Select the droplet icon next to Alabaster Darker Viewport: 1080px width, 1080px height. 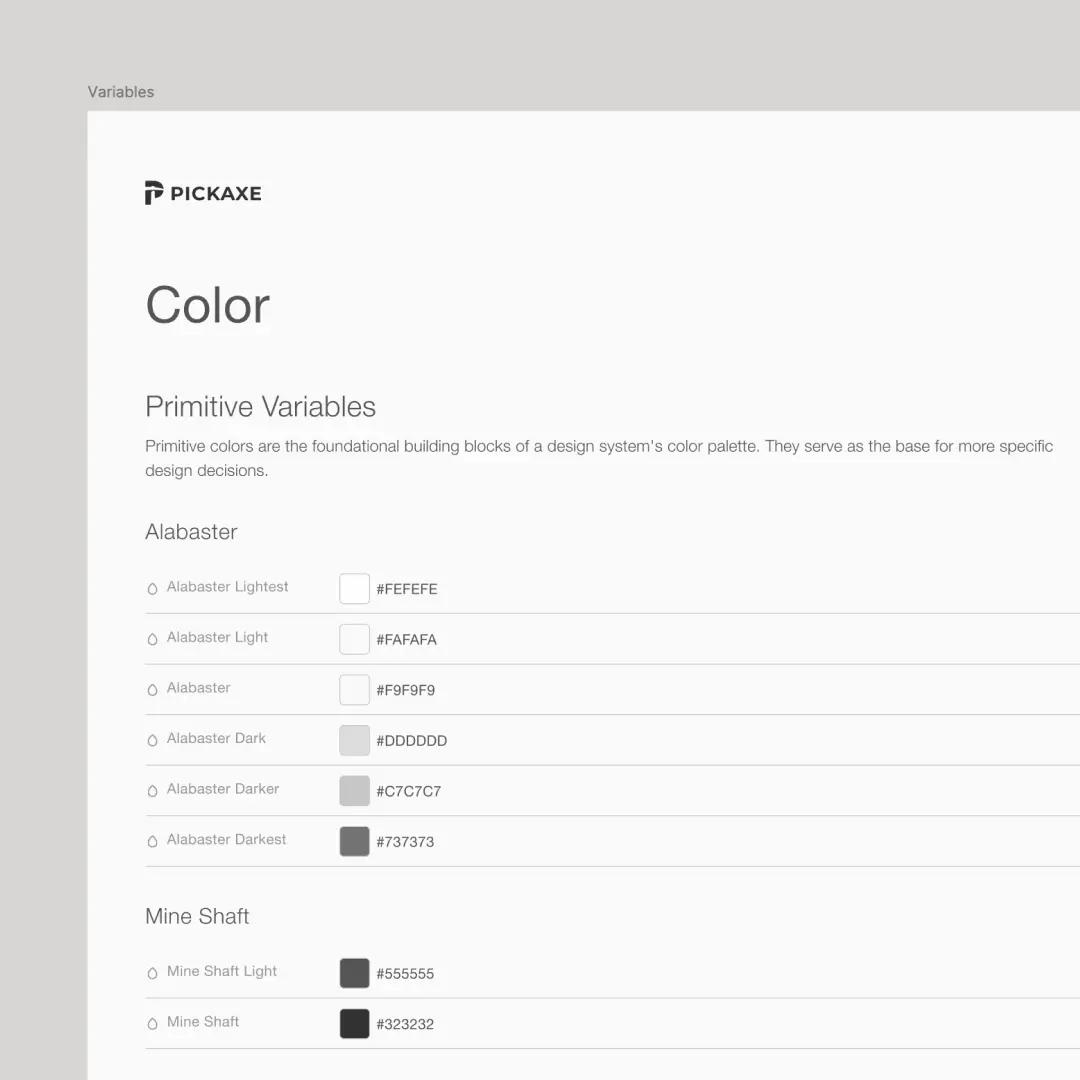[152, 791]
